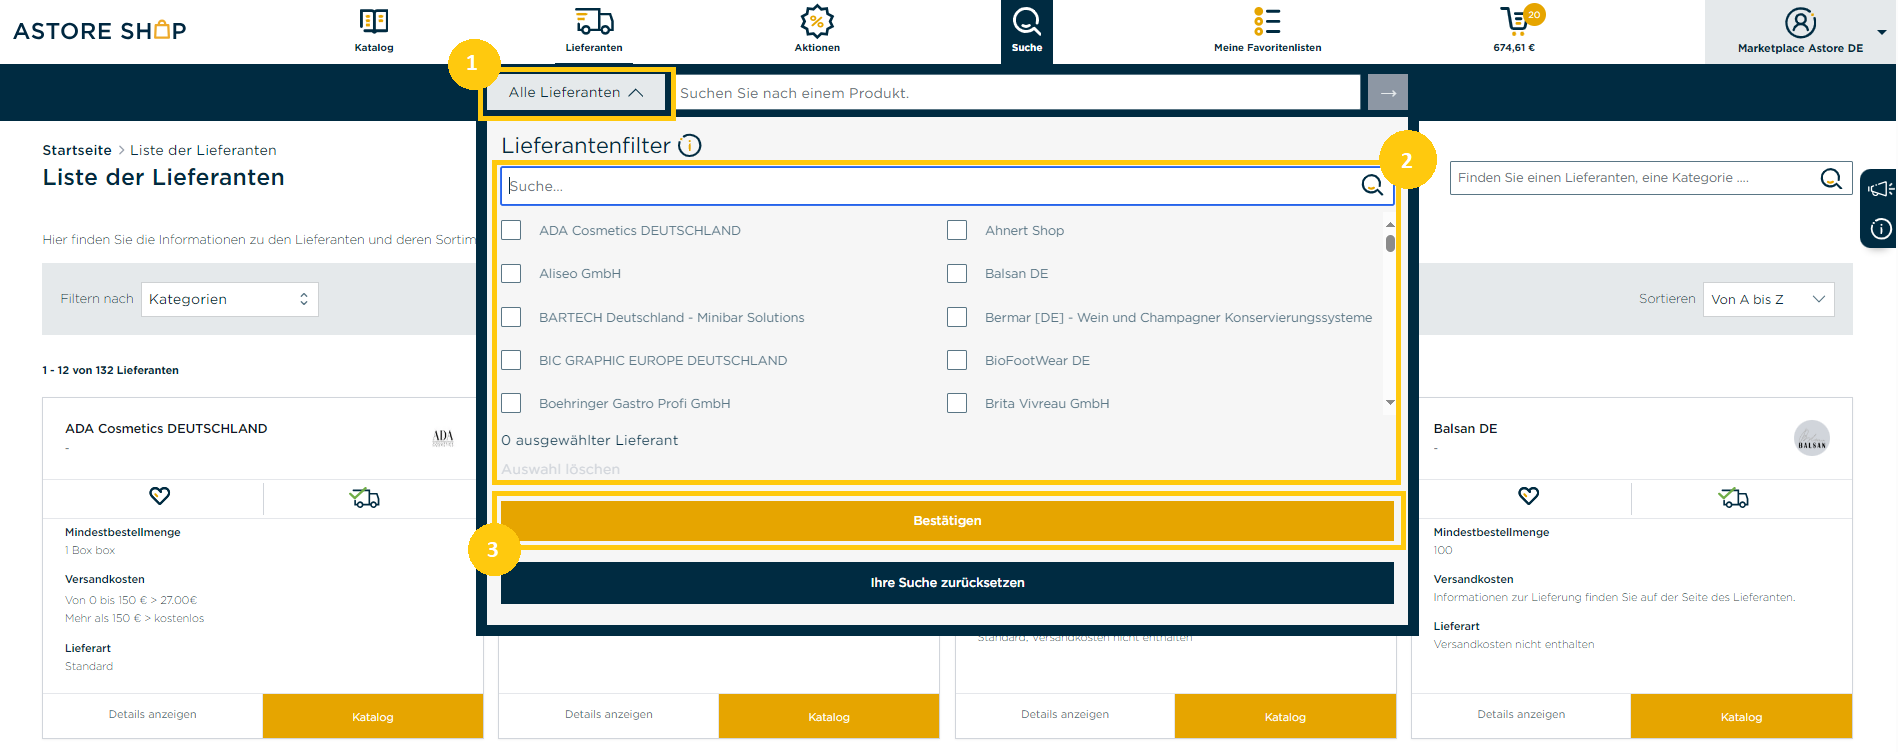This screenshot has height=752, width=1898.
Task: Check Ahnert Shop supplier checkbox
Action: [x=957, y=230]
